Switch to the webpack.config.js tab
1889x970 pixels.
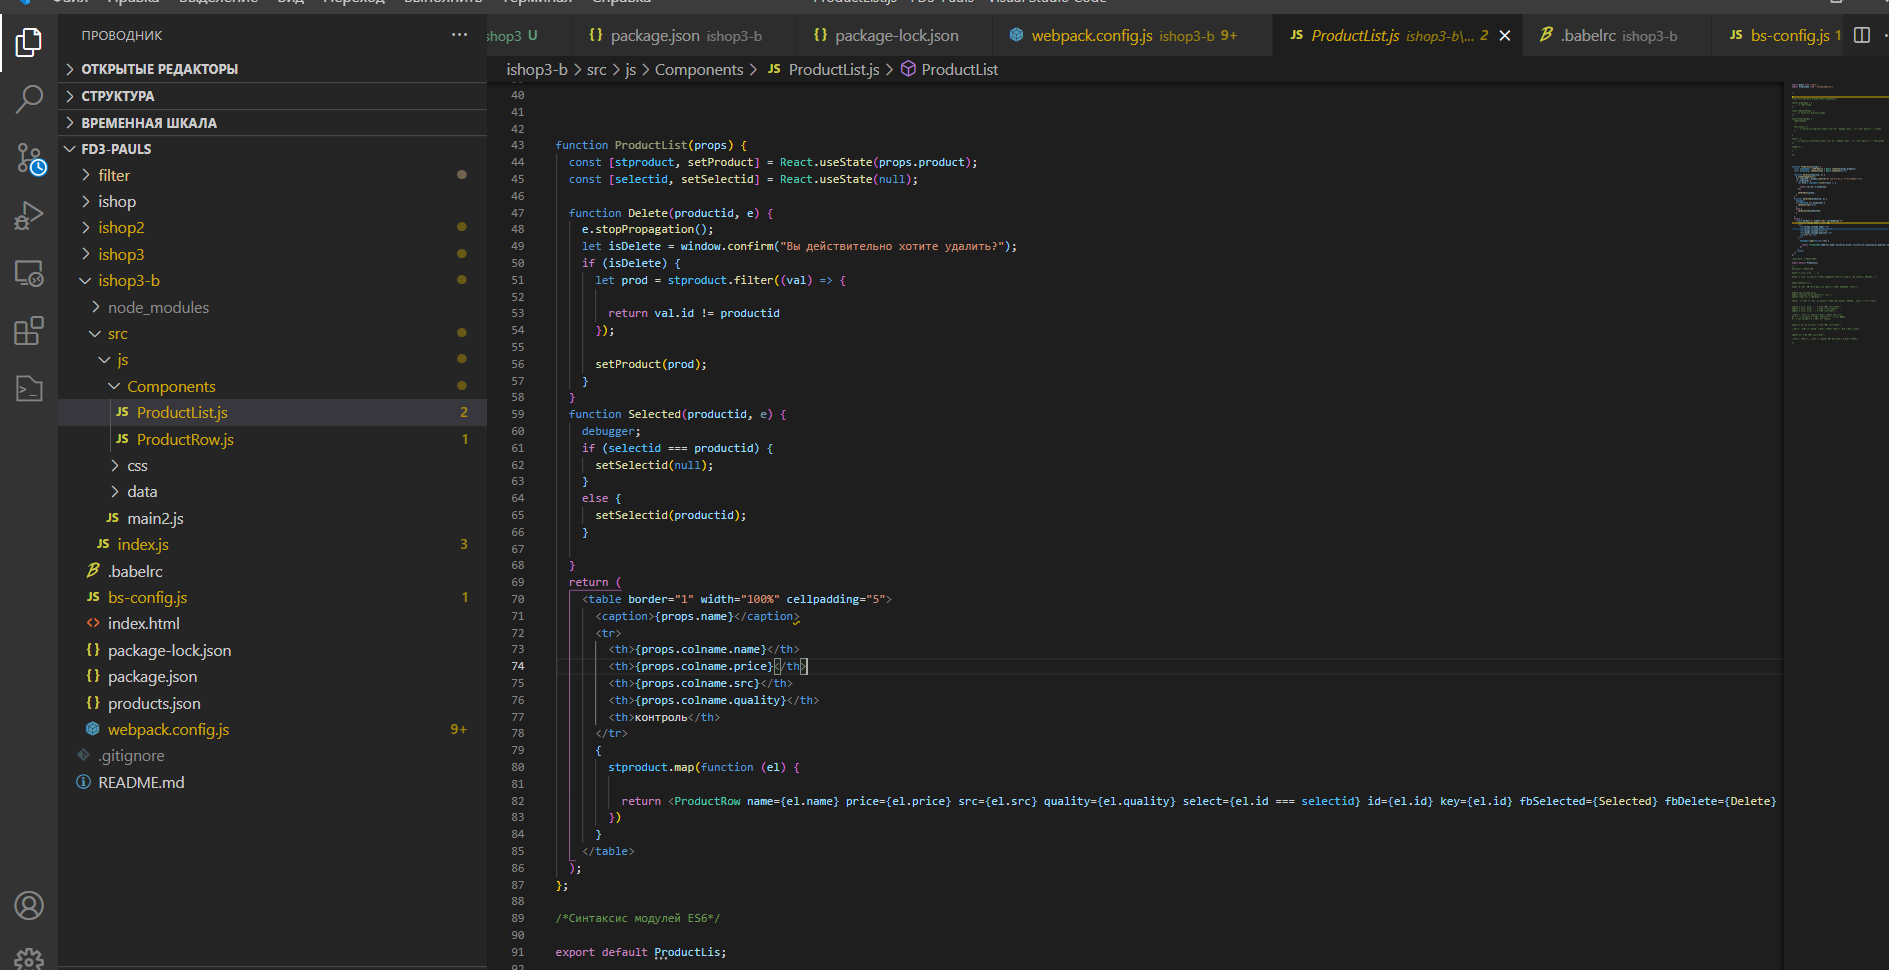(1132, 36)
